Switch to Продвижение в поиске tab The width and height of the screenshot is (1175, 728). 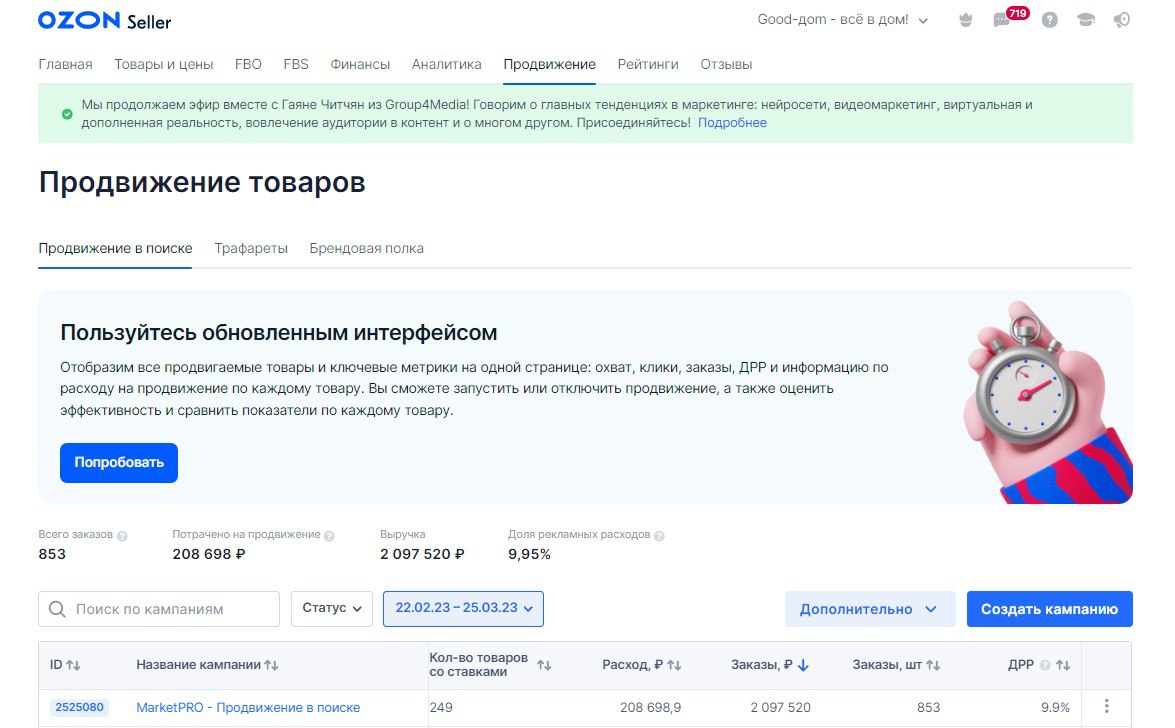point(115,248)
